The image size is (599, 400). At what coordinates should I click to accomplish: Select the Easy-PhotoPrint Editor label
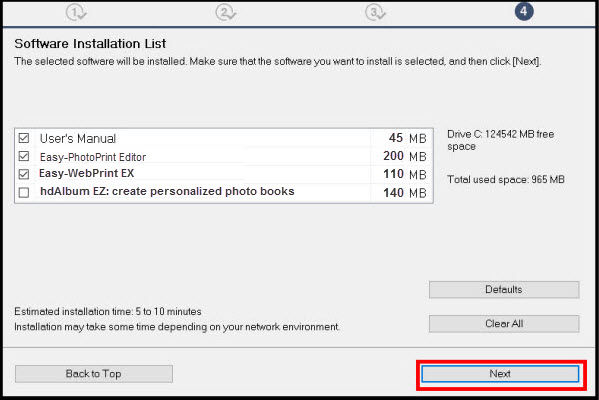(x=93, y=157)
